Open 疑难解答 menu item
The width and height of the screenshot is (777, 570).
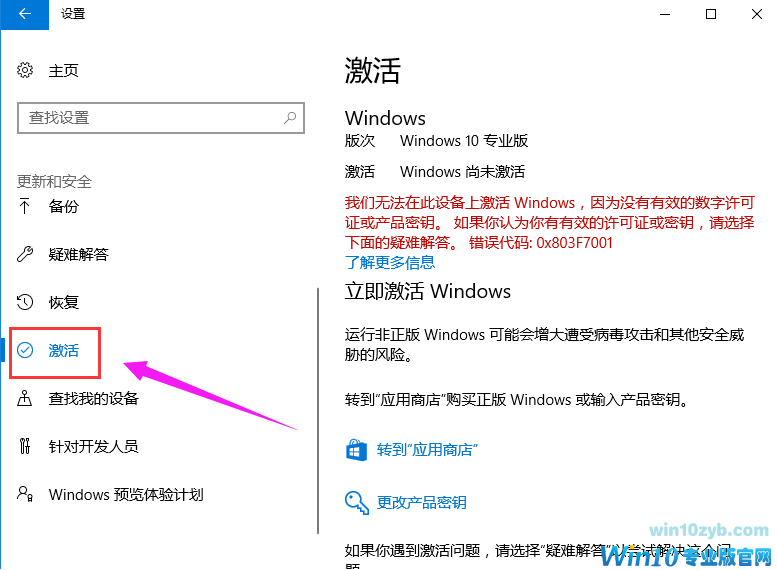(x=78, y=254)
